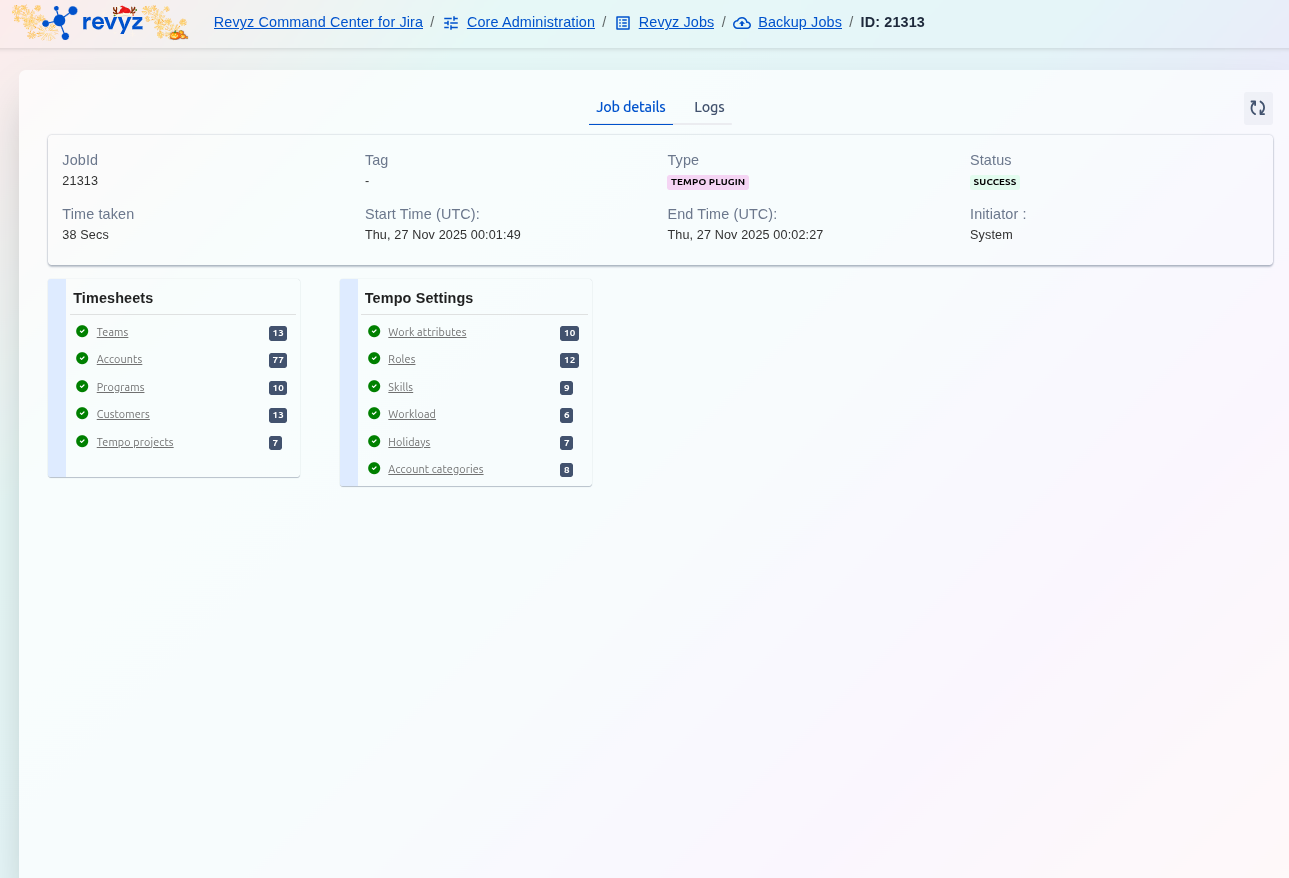Select the Job details tab
Viewport: 1289px width, 878px height.
click(630, 107)
